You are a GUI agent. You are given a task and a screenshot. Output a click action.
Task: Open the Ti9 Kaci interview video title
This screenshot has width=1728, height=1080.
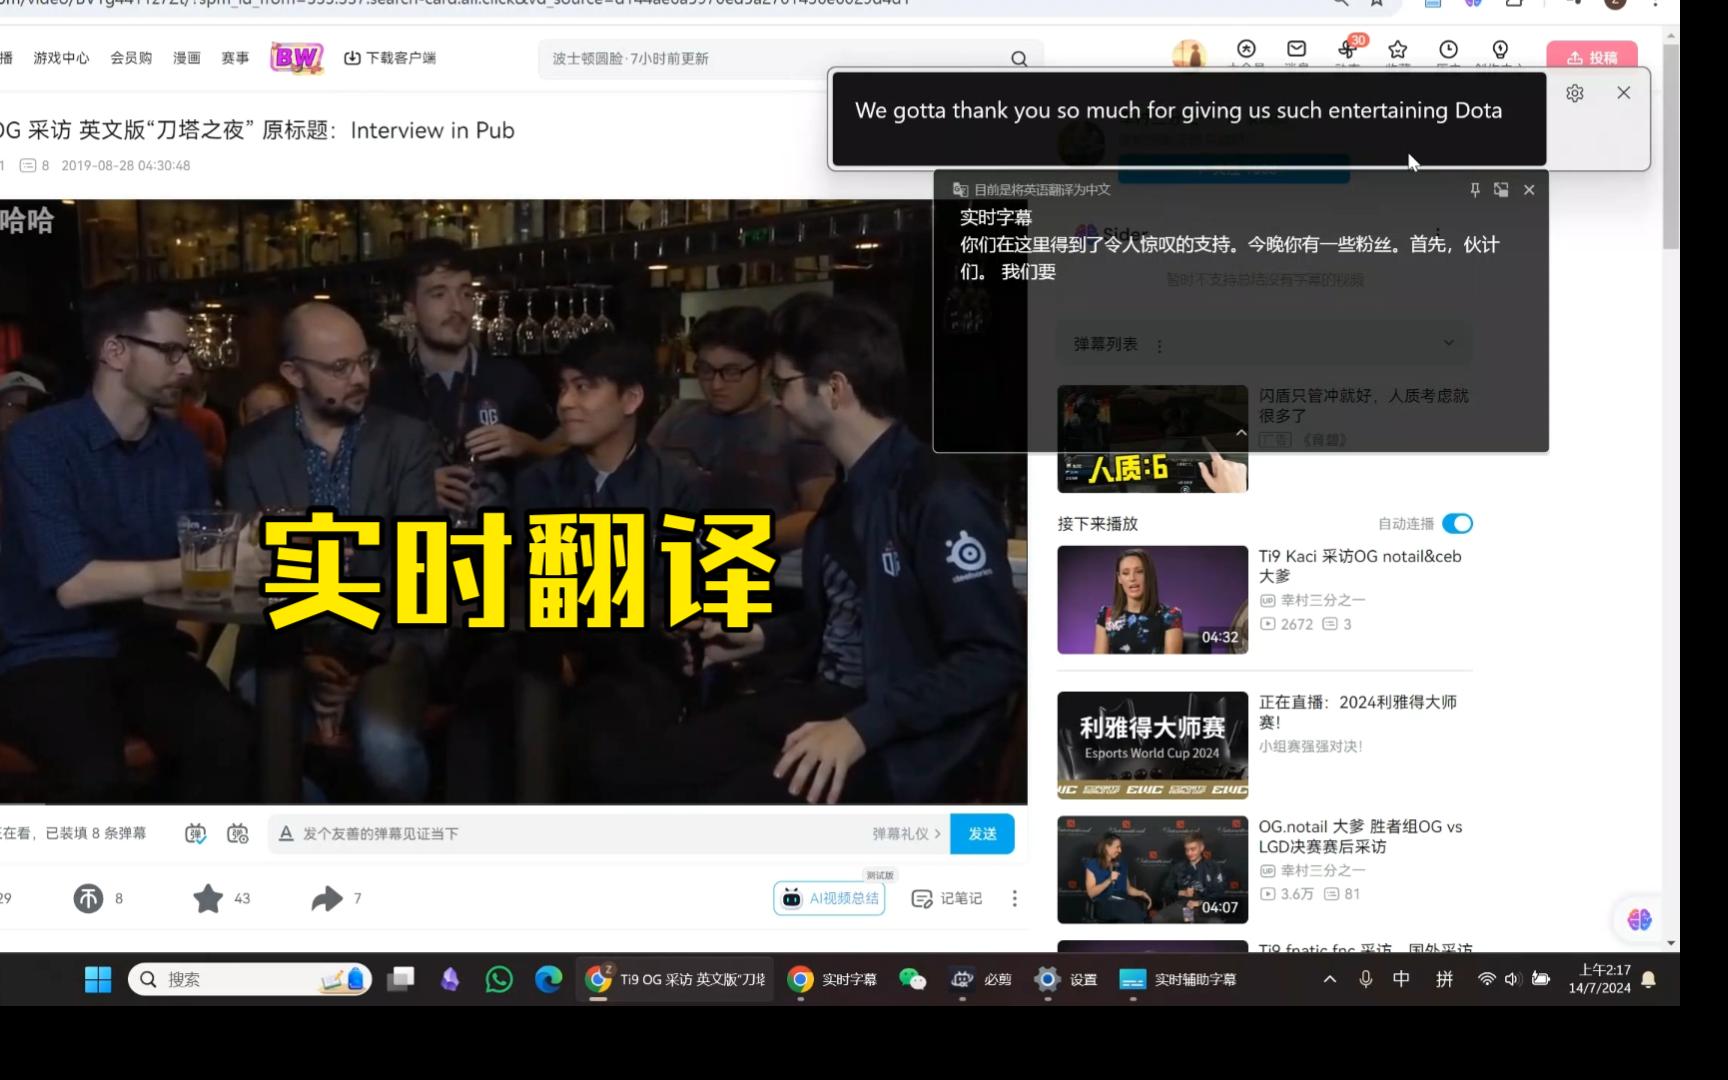(x=1360, y=566)
